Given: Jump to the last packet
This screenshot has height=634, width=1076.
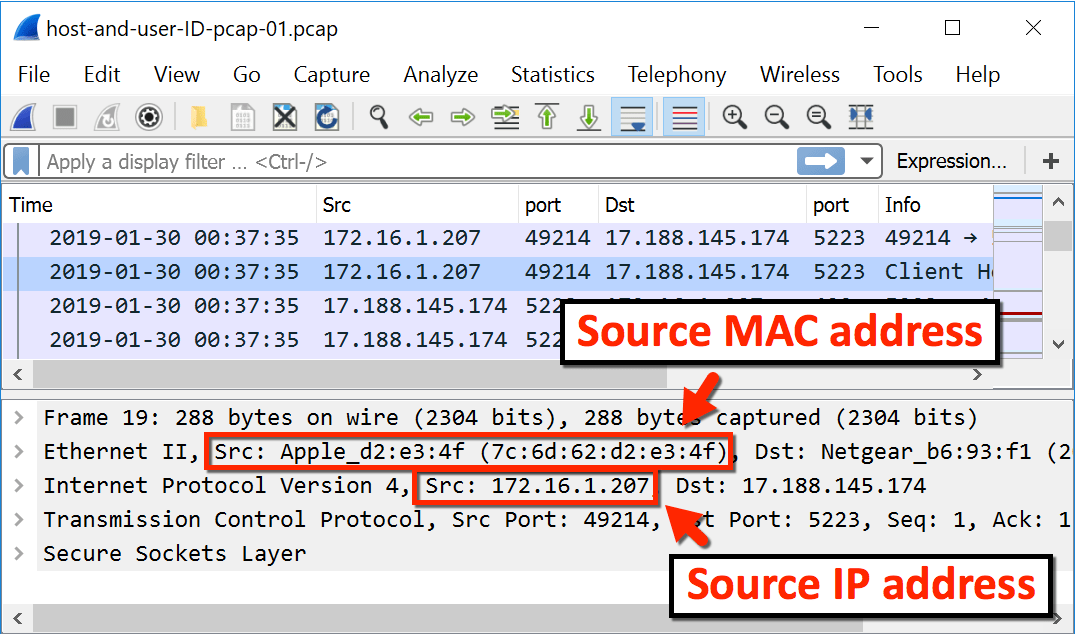Looking at the screenshot, I should pos(589,117).
